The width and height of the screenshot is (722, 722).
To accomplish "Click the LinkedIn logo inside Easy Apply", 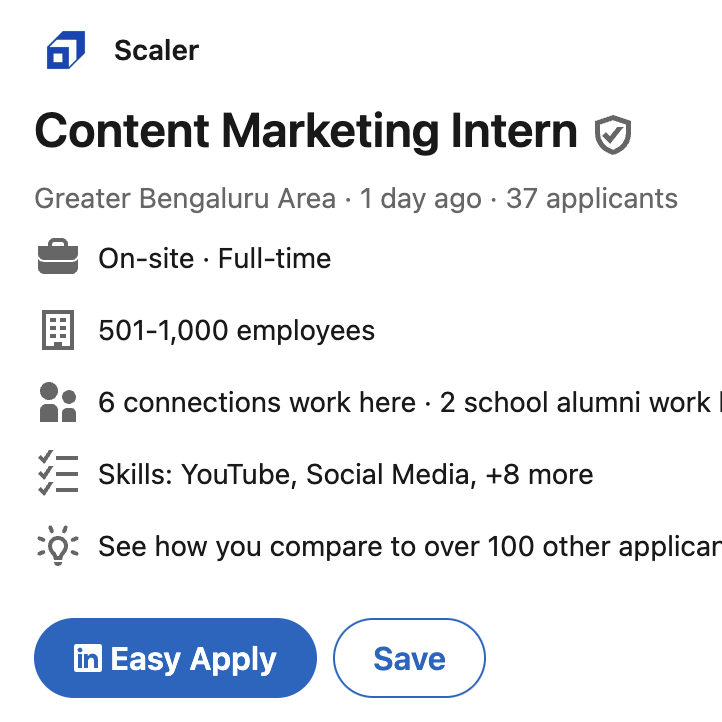I will [88, 659].
